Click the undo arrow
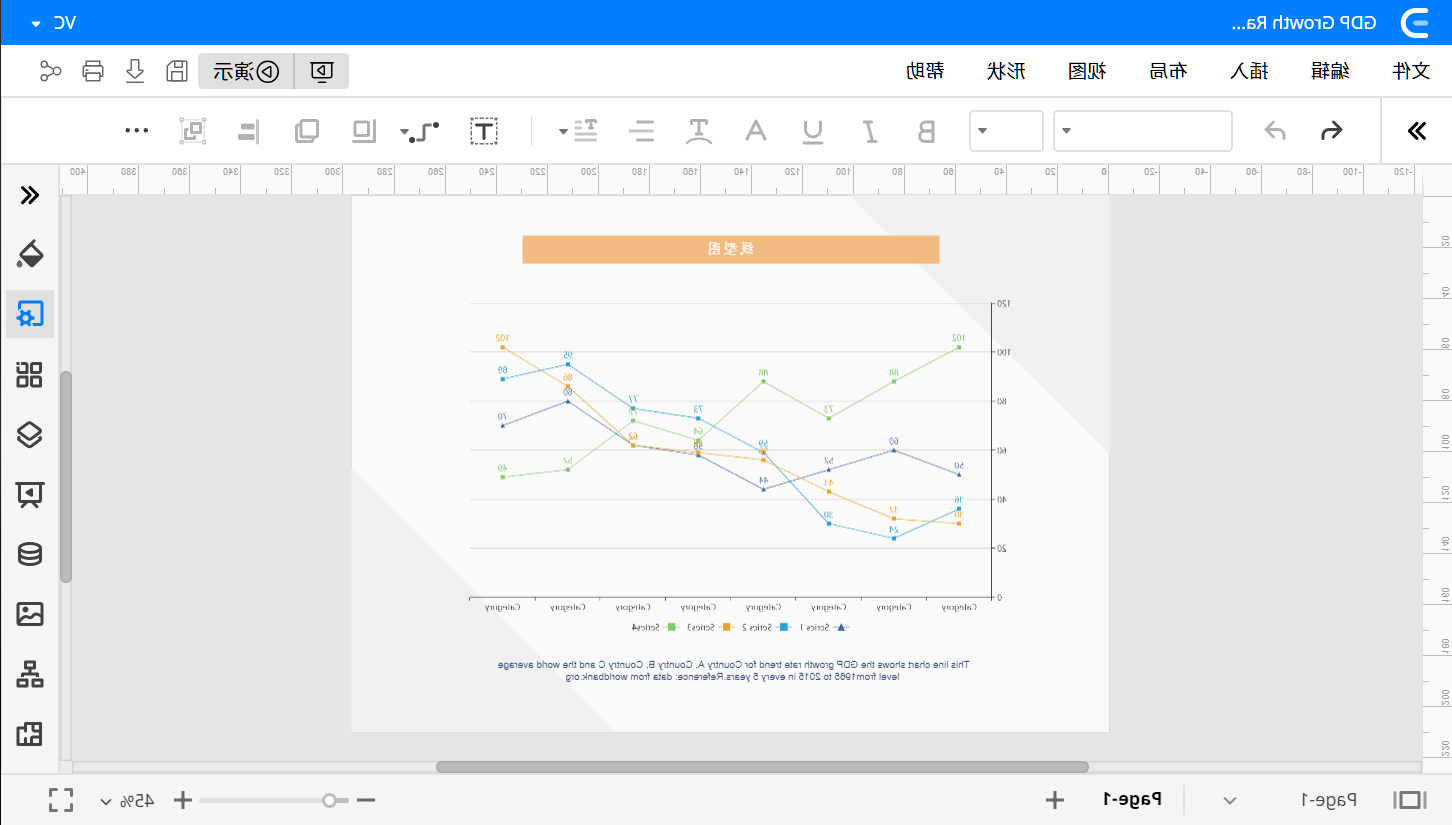 pos(1331,131)
